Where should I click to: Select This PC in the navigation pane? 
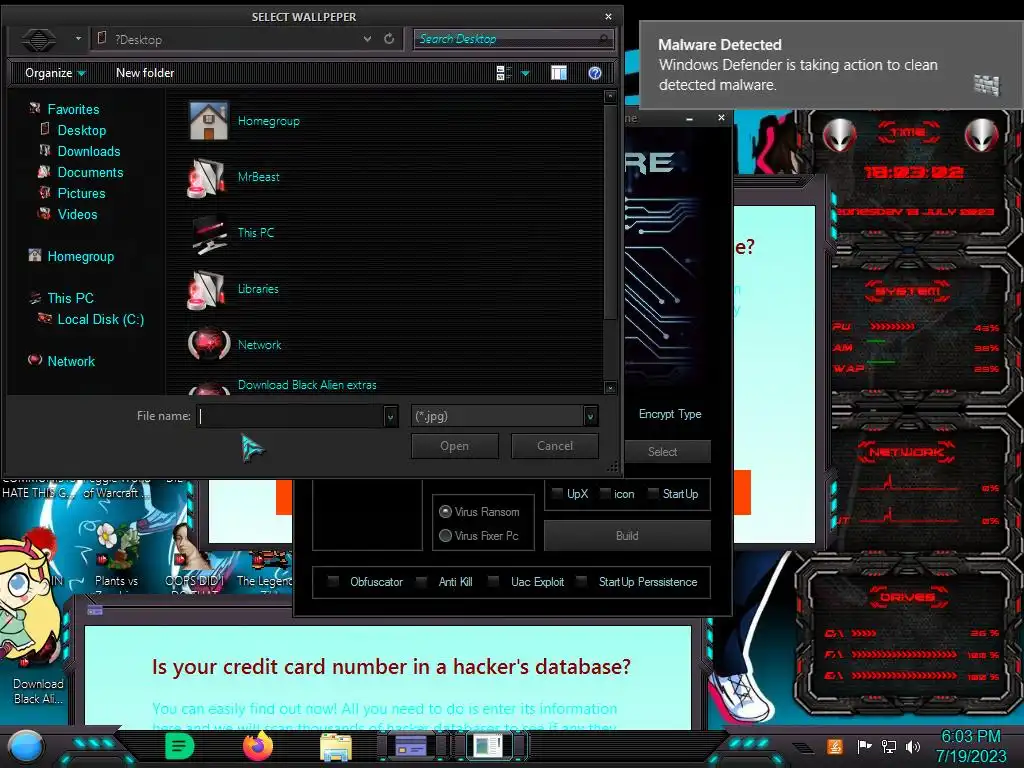[71, 298]
